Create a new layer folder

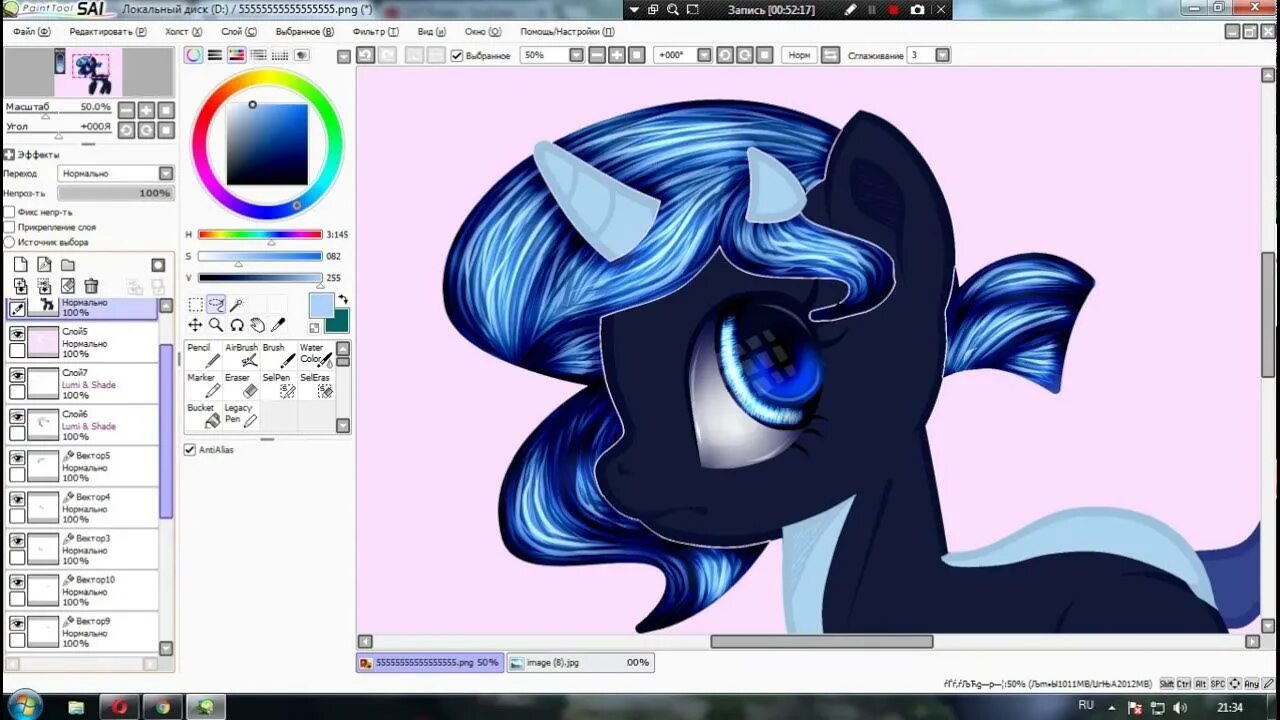pyautogui.click(x=68, y=265)
